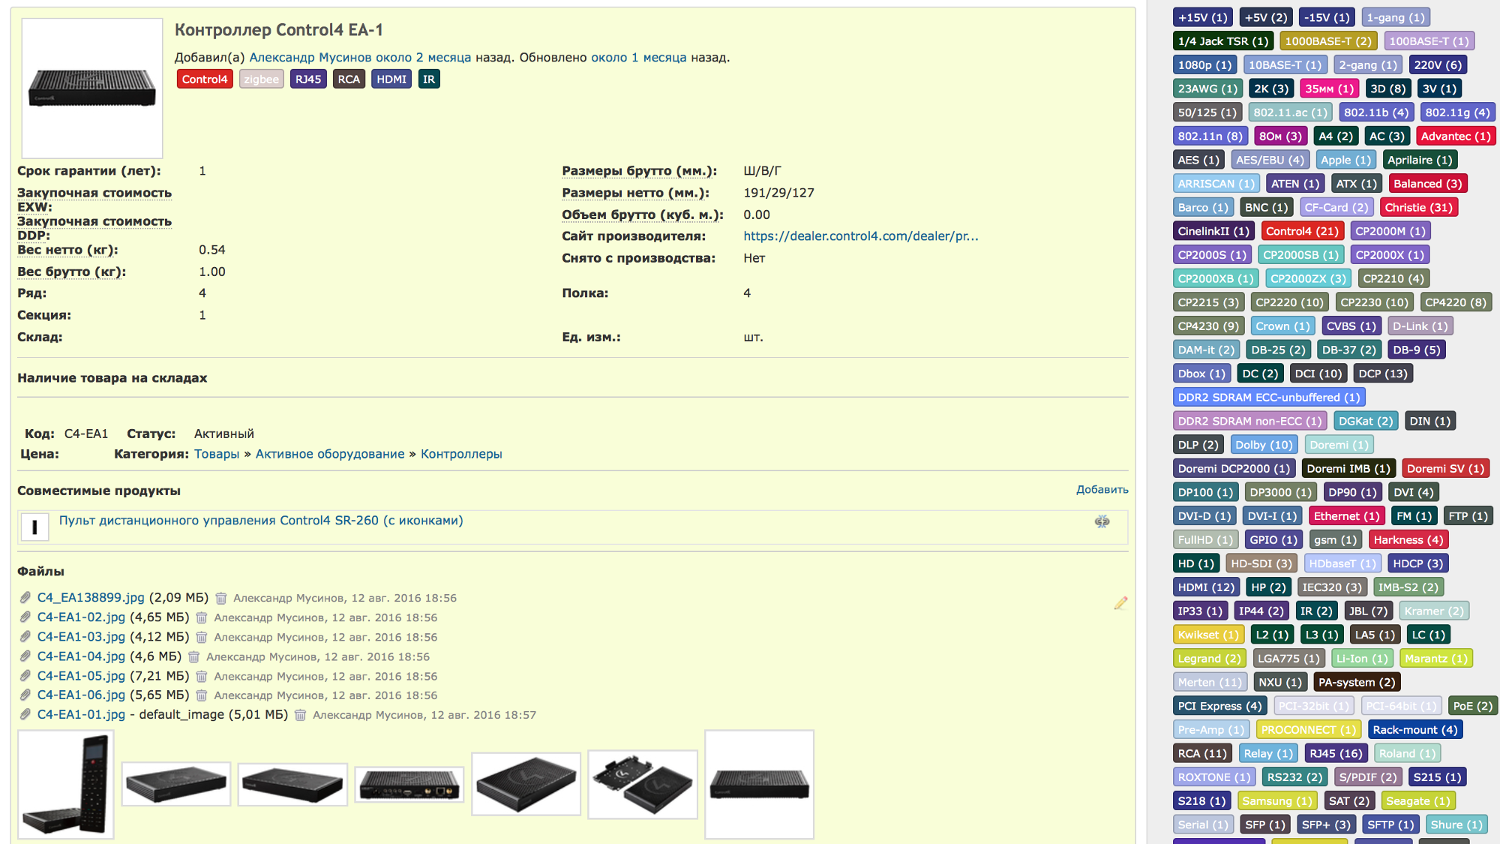Select tag Control4 (21) in tag cloud
The image size is (1500, 844).
(x=1302, y=231)
